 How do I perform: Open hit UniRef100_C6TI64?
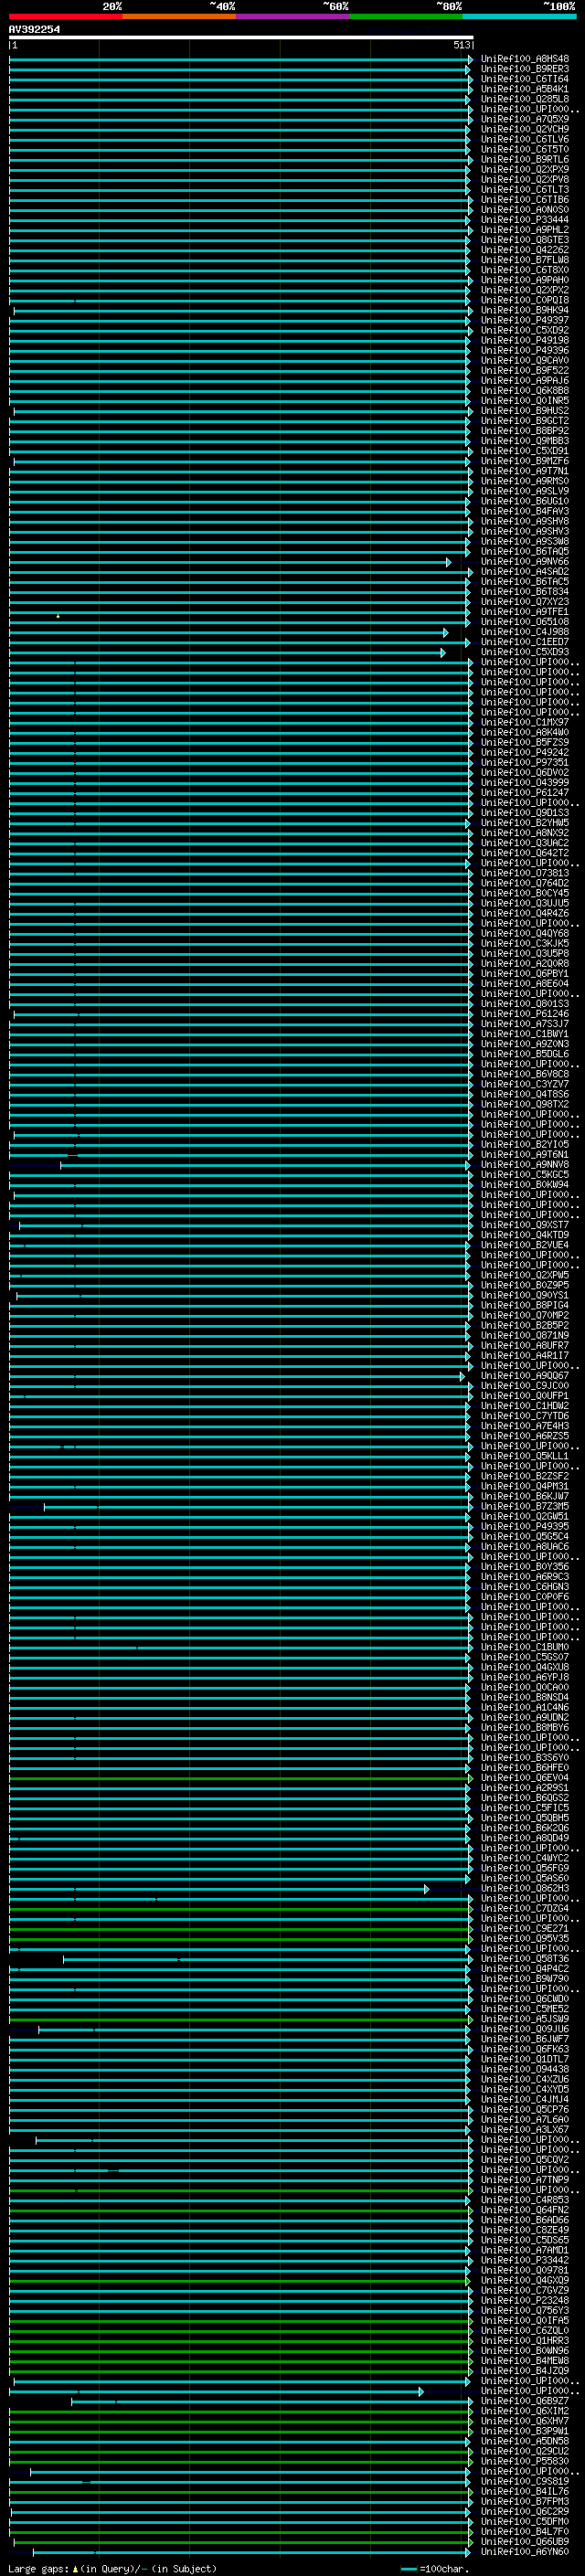click(525, 79)
